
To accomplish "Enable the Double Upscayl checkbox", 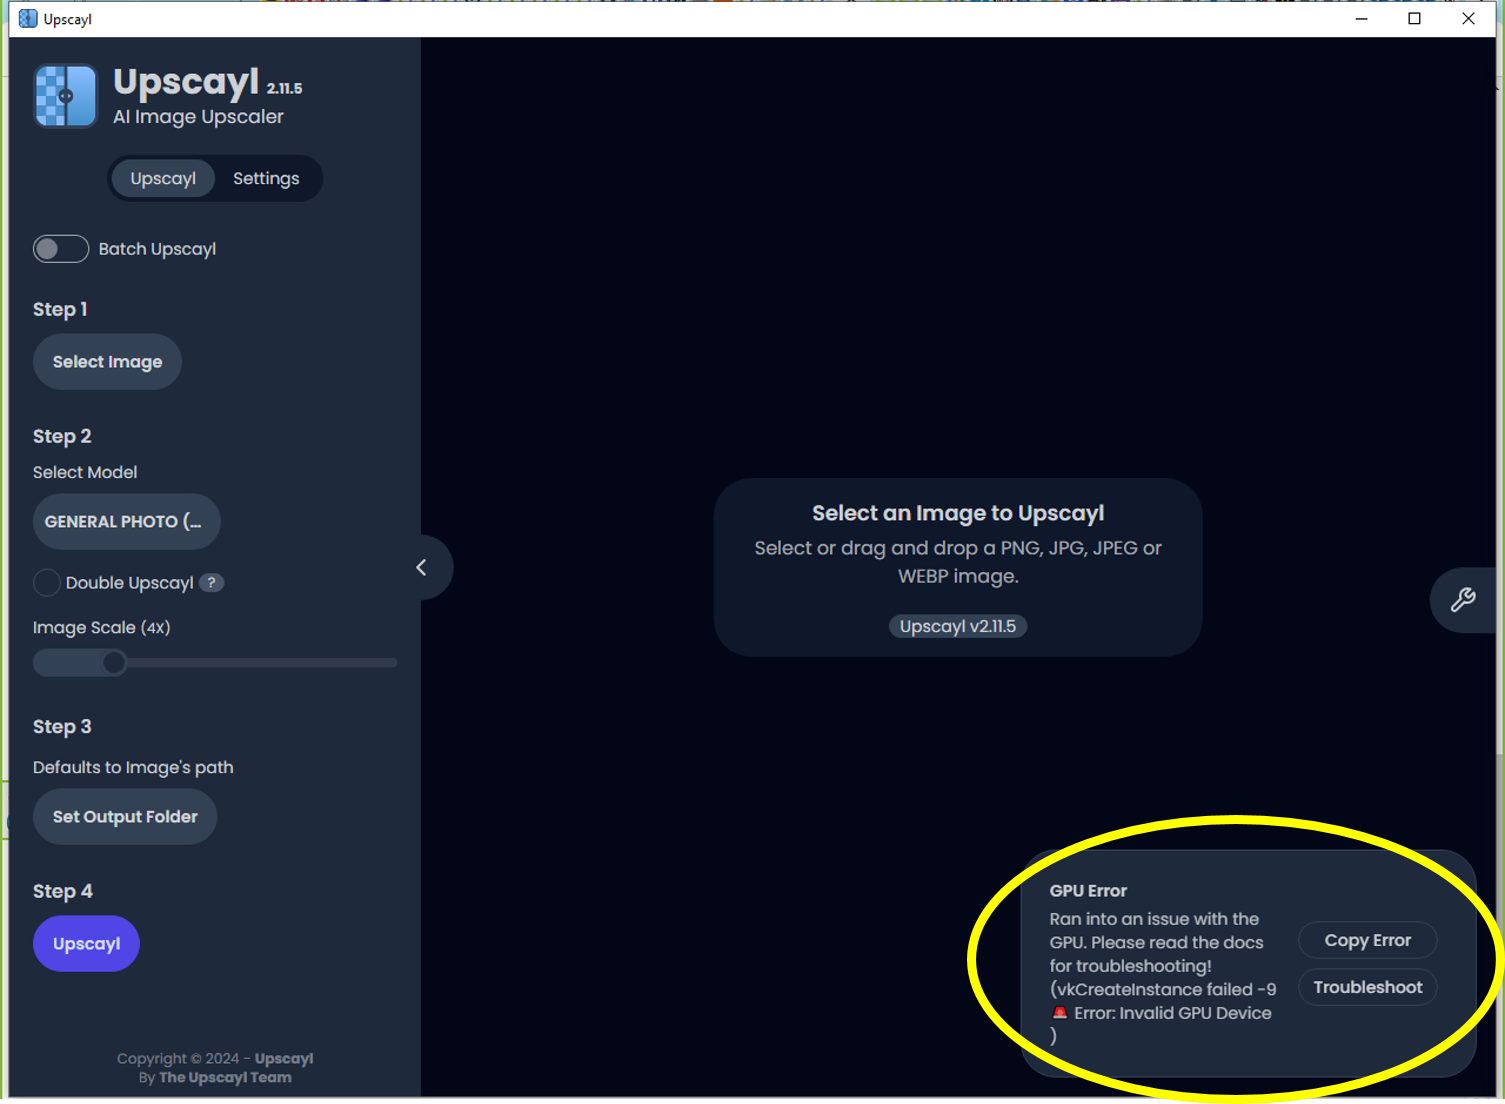I will [x=47, y=583].
